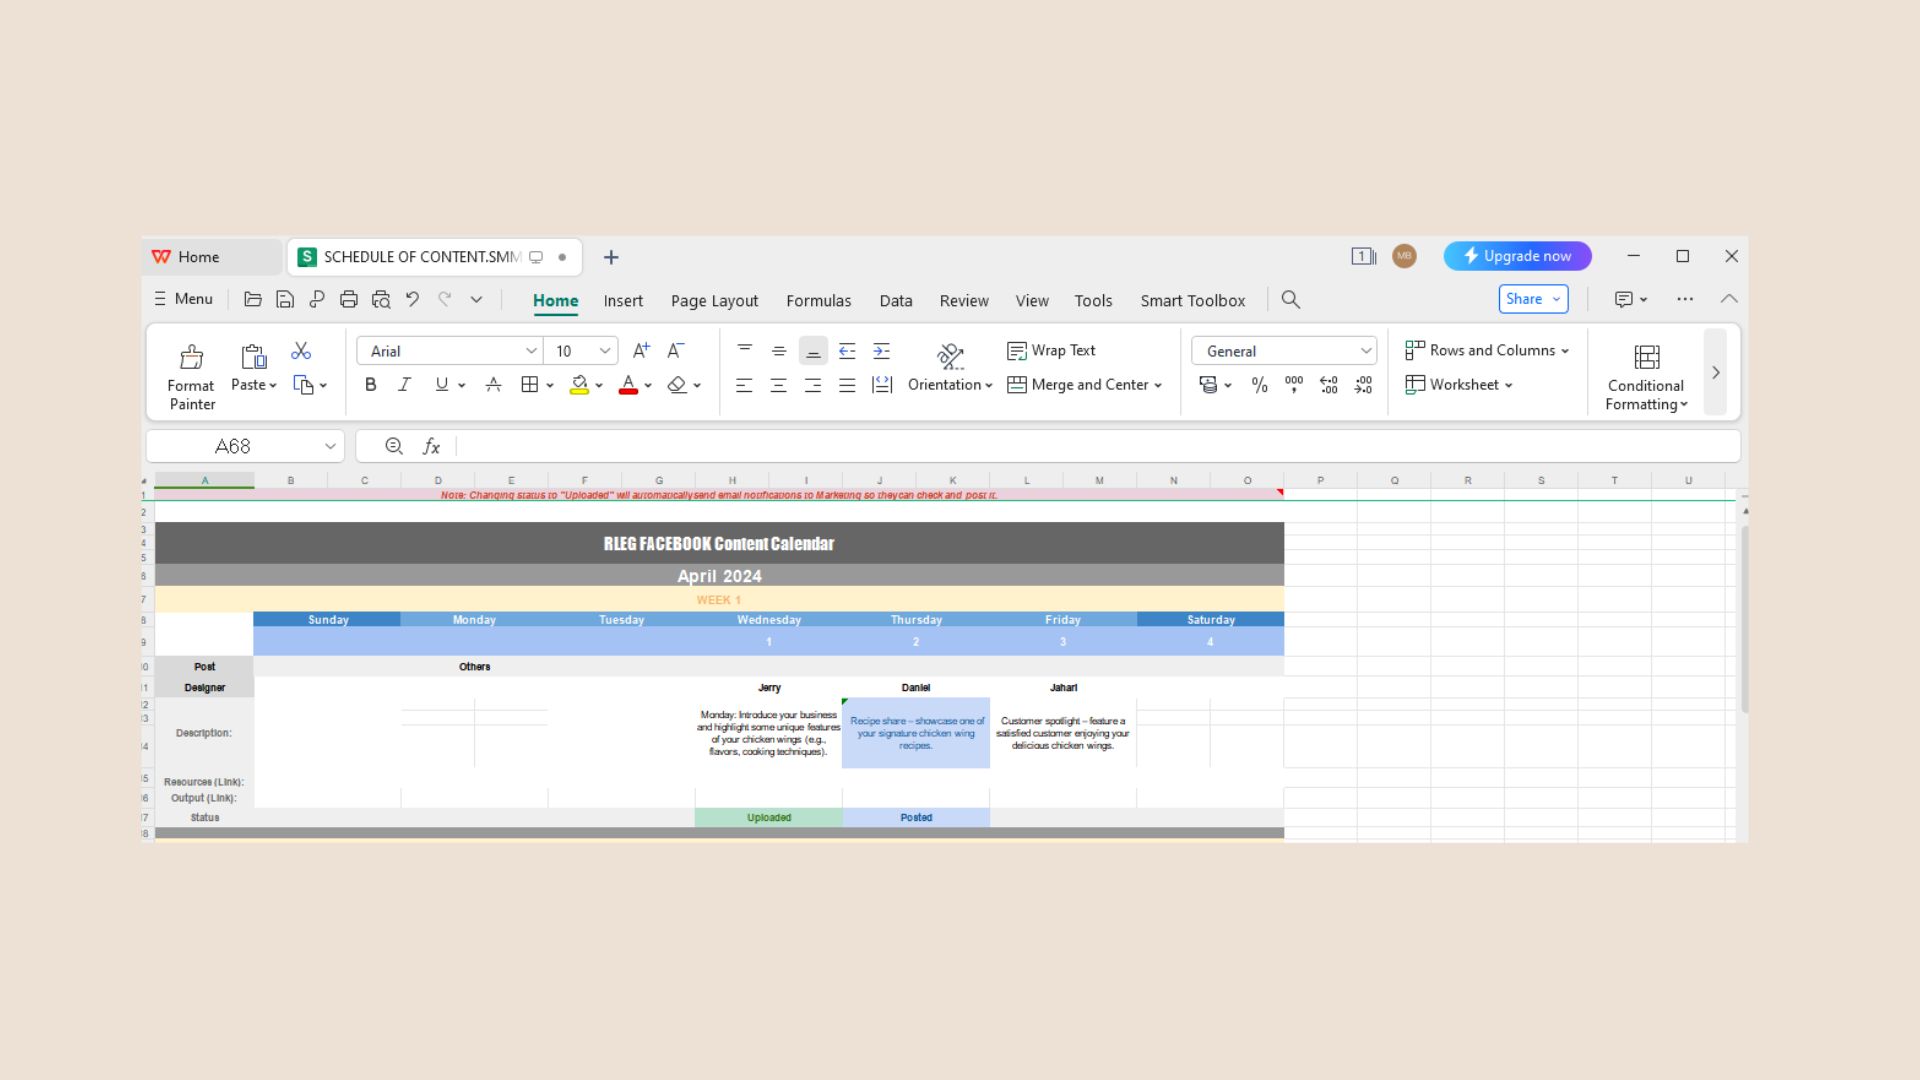Expand the General number format dropdown
Screen dimensions: 1920x1080
pos(1365,351)
